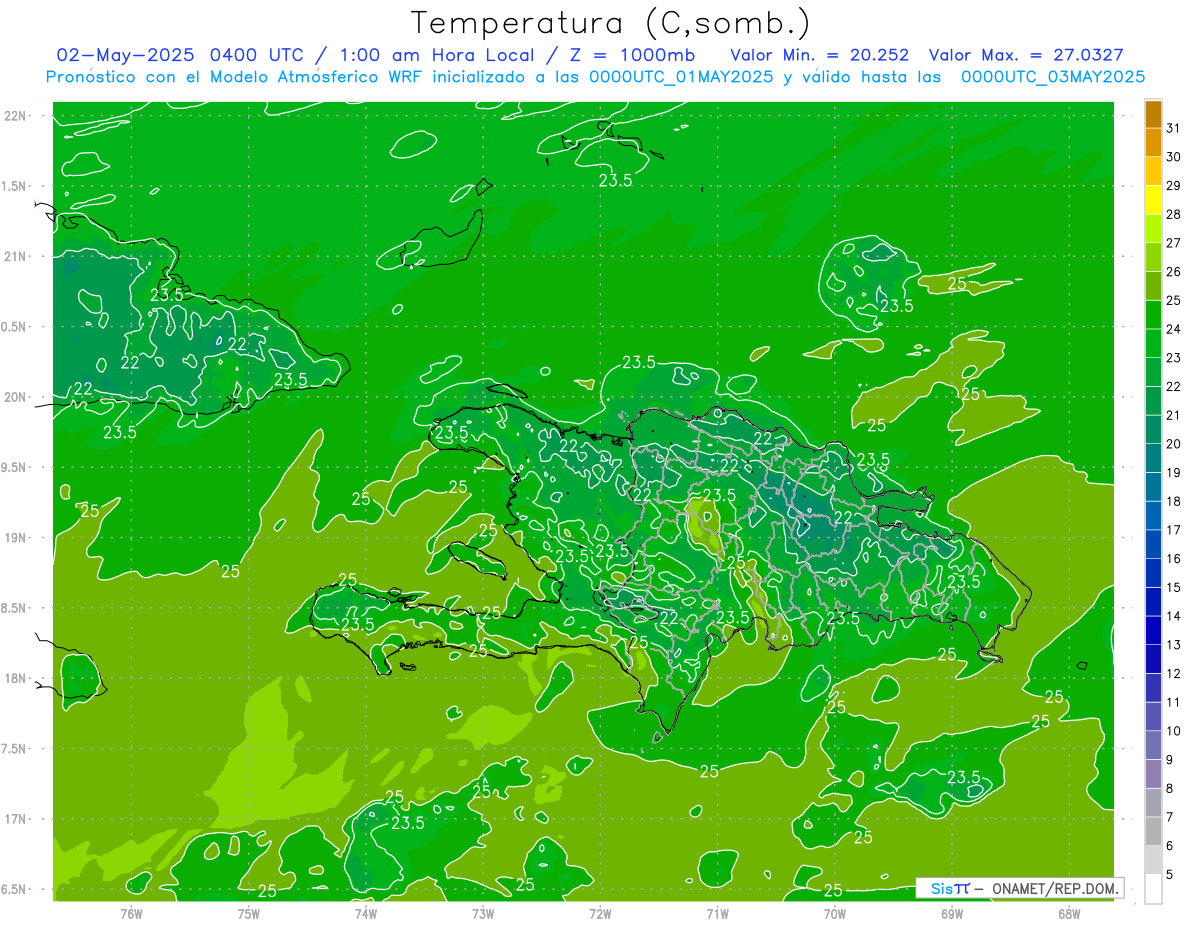Click the "Z = 1000mb" pressure level text
Viewport: 1200px width, 927px height.
pos(632,54)
